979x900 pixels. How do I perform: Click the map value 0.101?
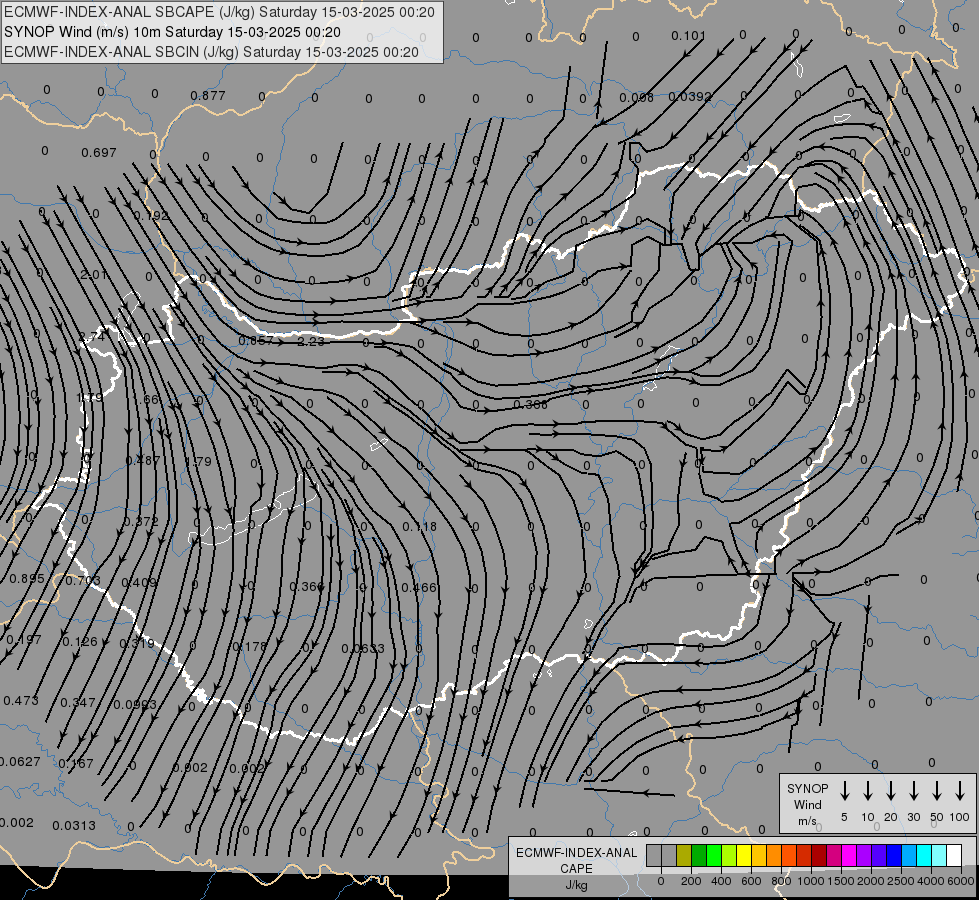click(x=688, y=36)
